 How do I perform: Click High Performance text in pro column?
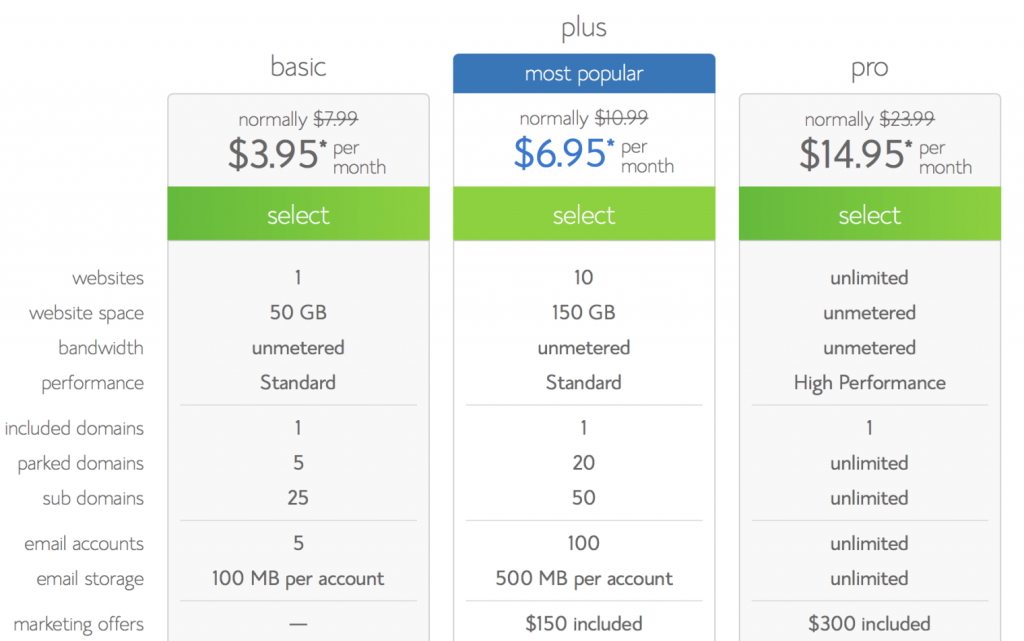[x=869, y=383]
